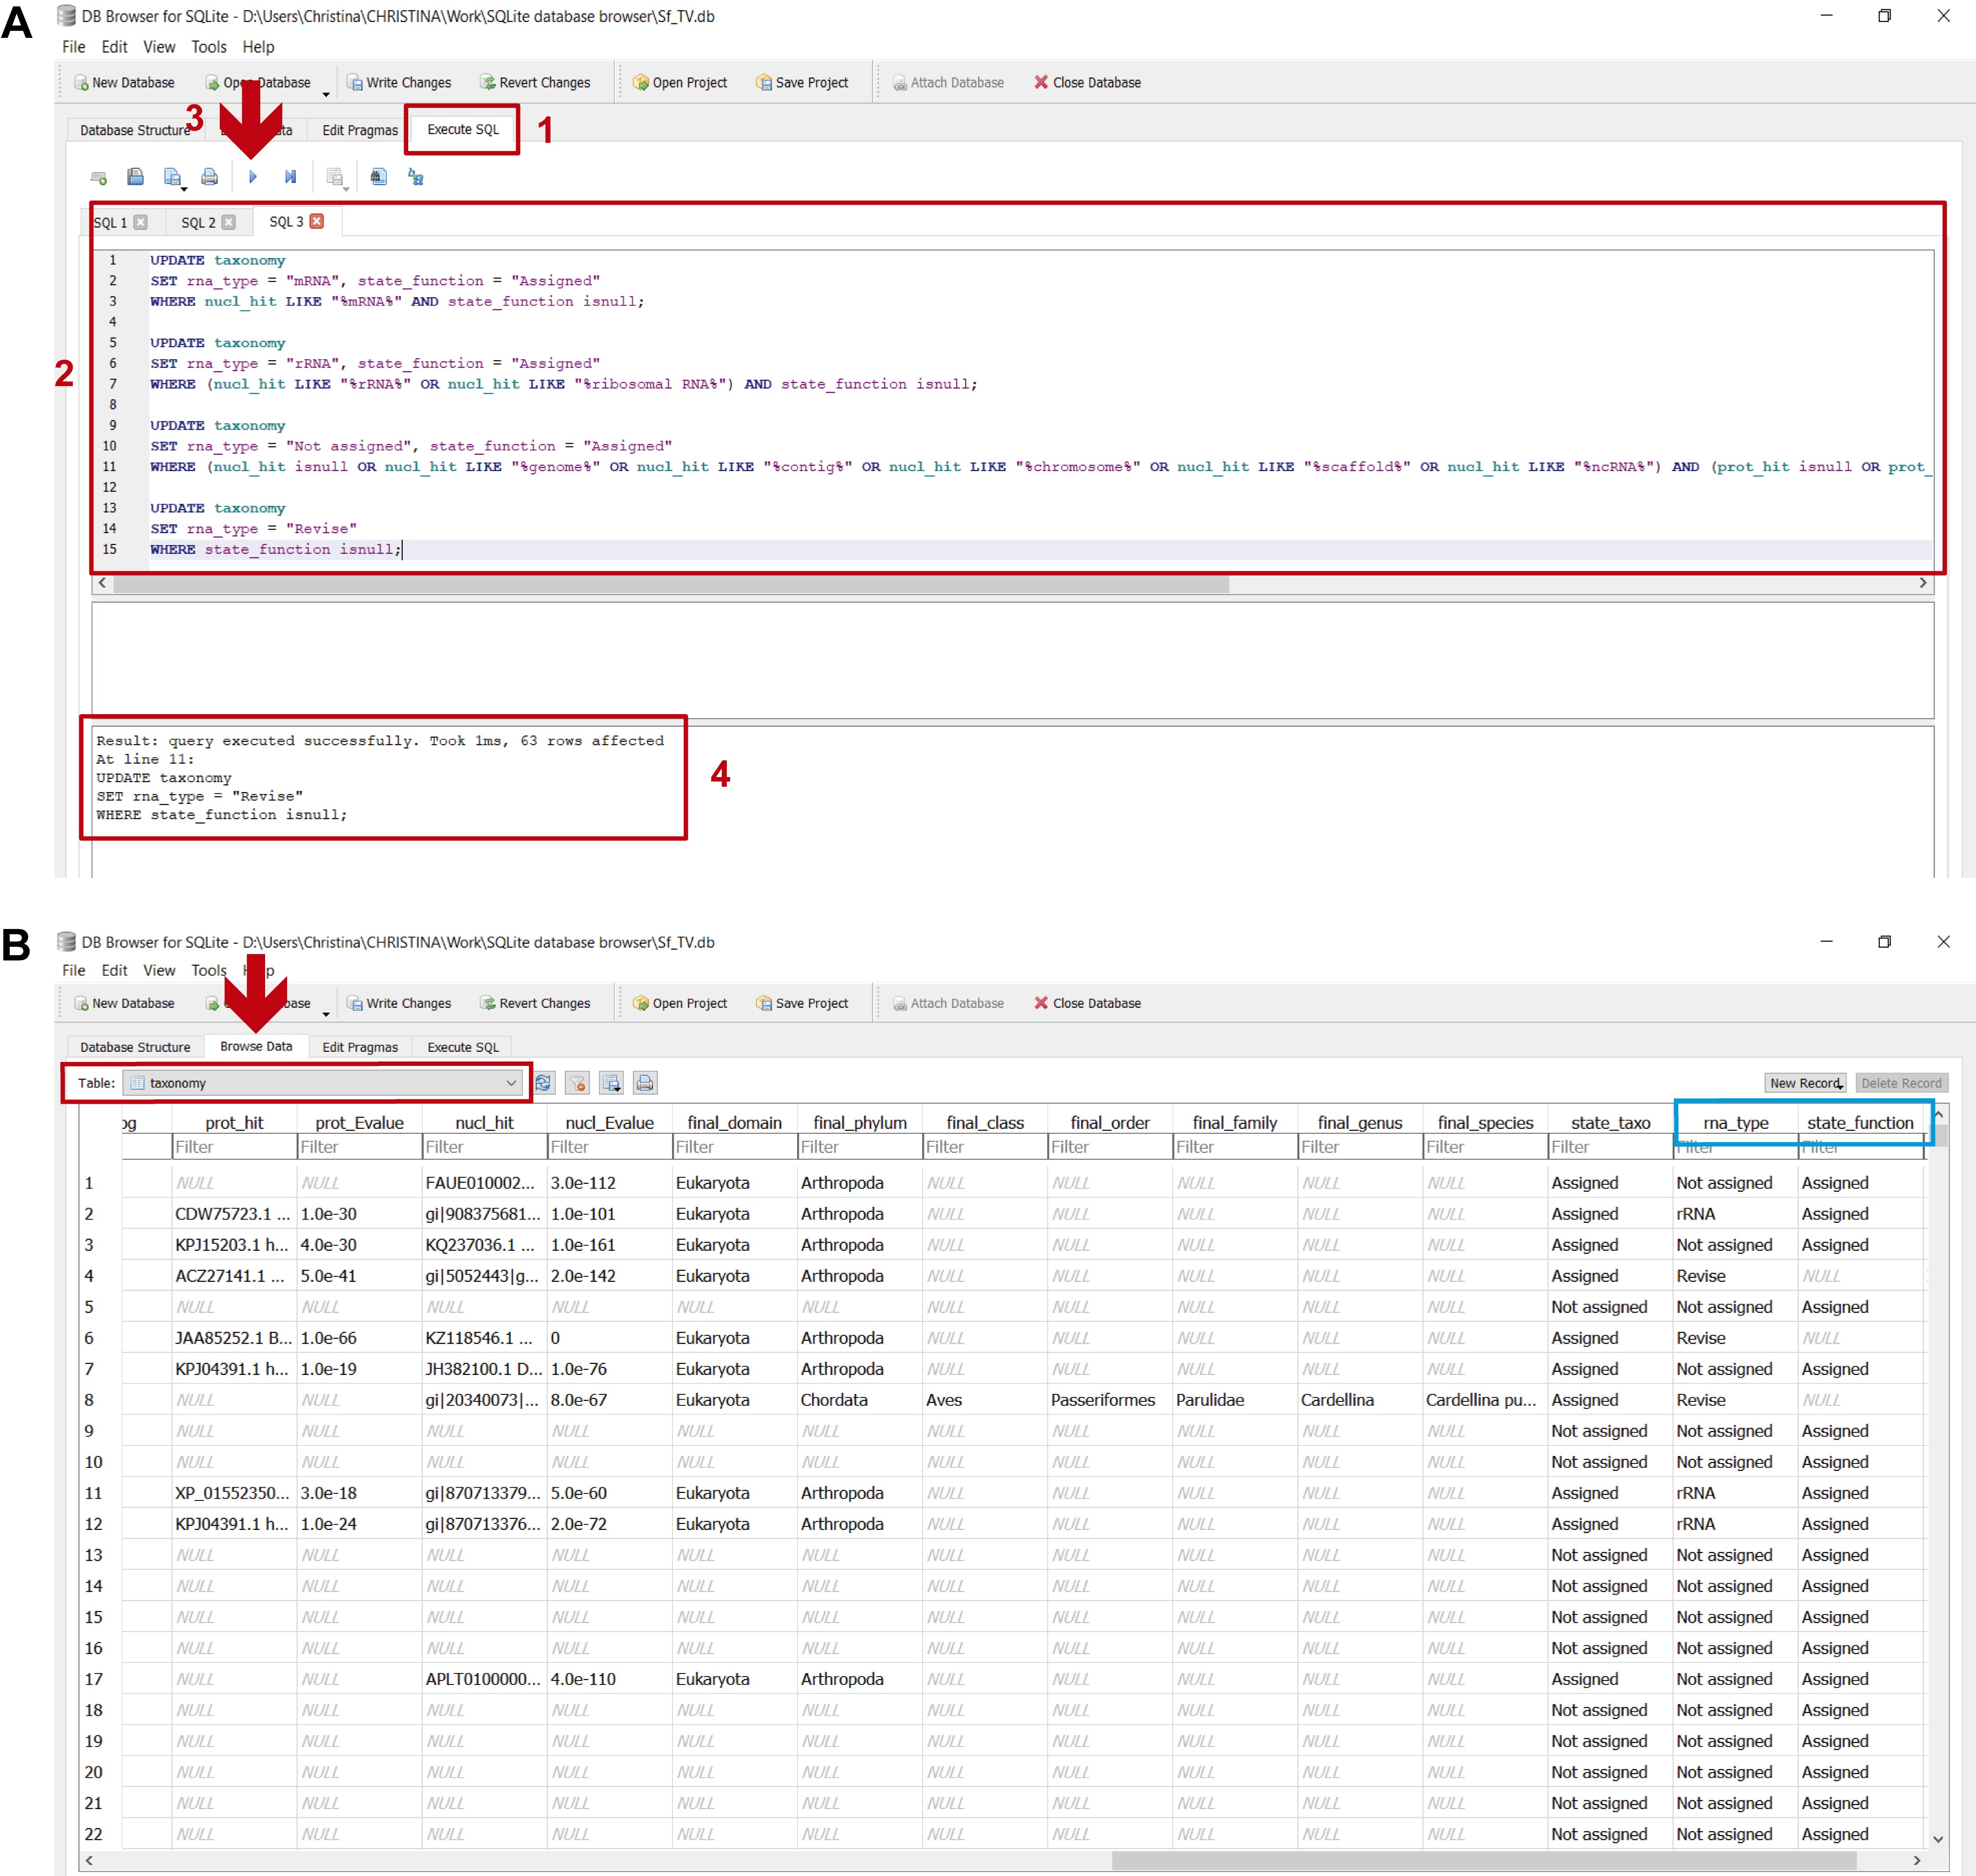Click the Filter field under final_phylum

[x=859, y=1147]
